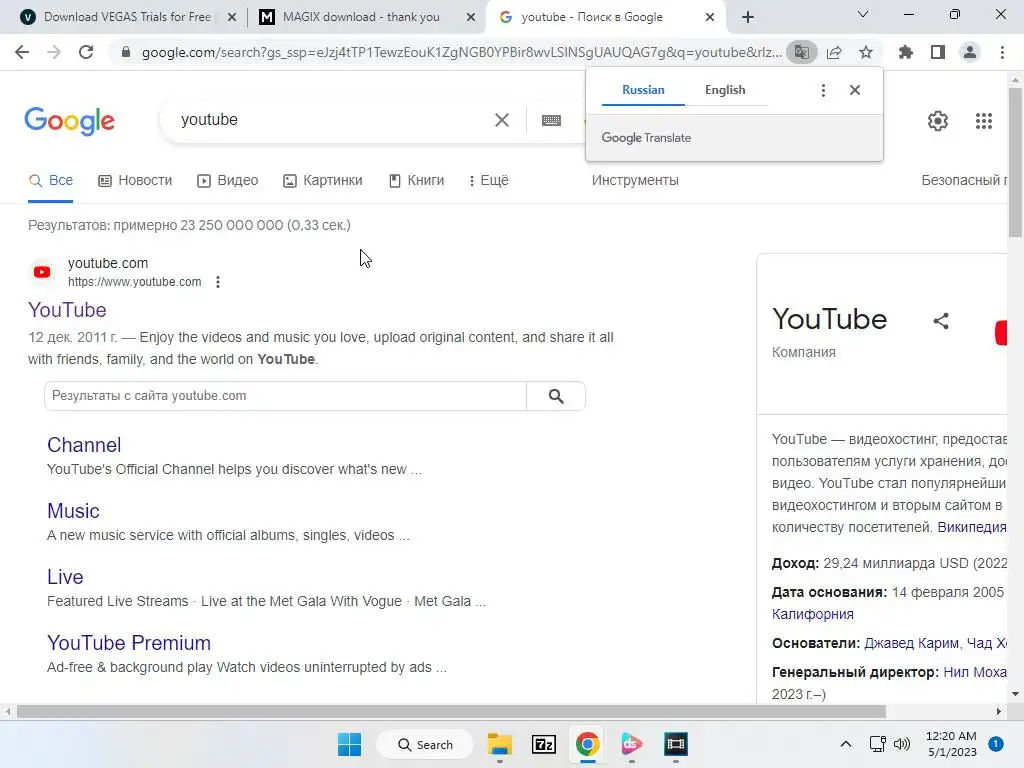Image resolution: width=1024 pixels, height=768 pixels.
Task: Open the Channel sitelink
Action: coord(84,445)
